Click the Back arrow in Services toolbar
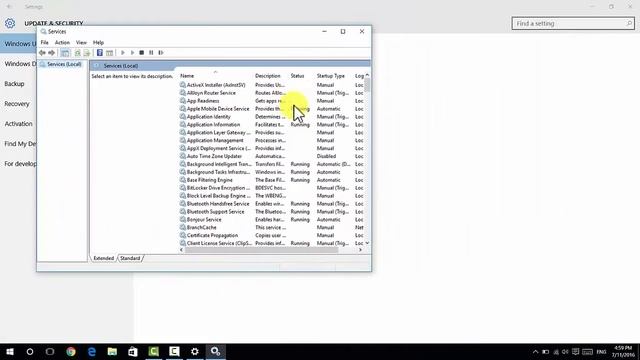Image resolution: width=640 pixels, height=360 pixels. [42, 53]
